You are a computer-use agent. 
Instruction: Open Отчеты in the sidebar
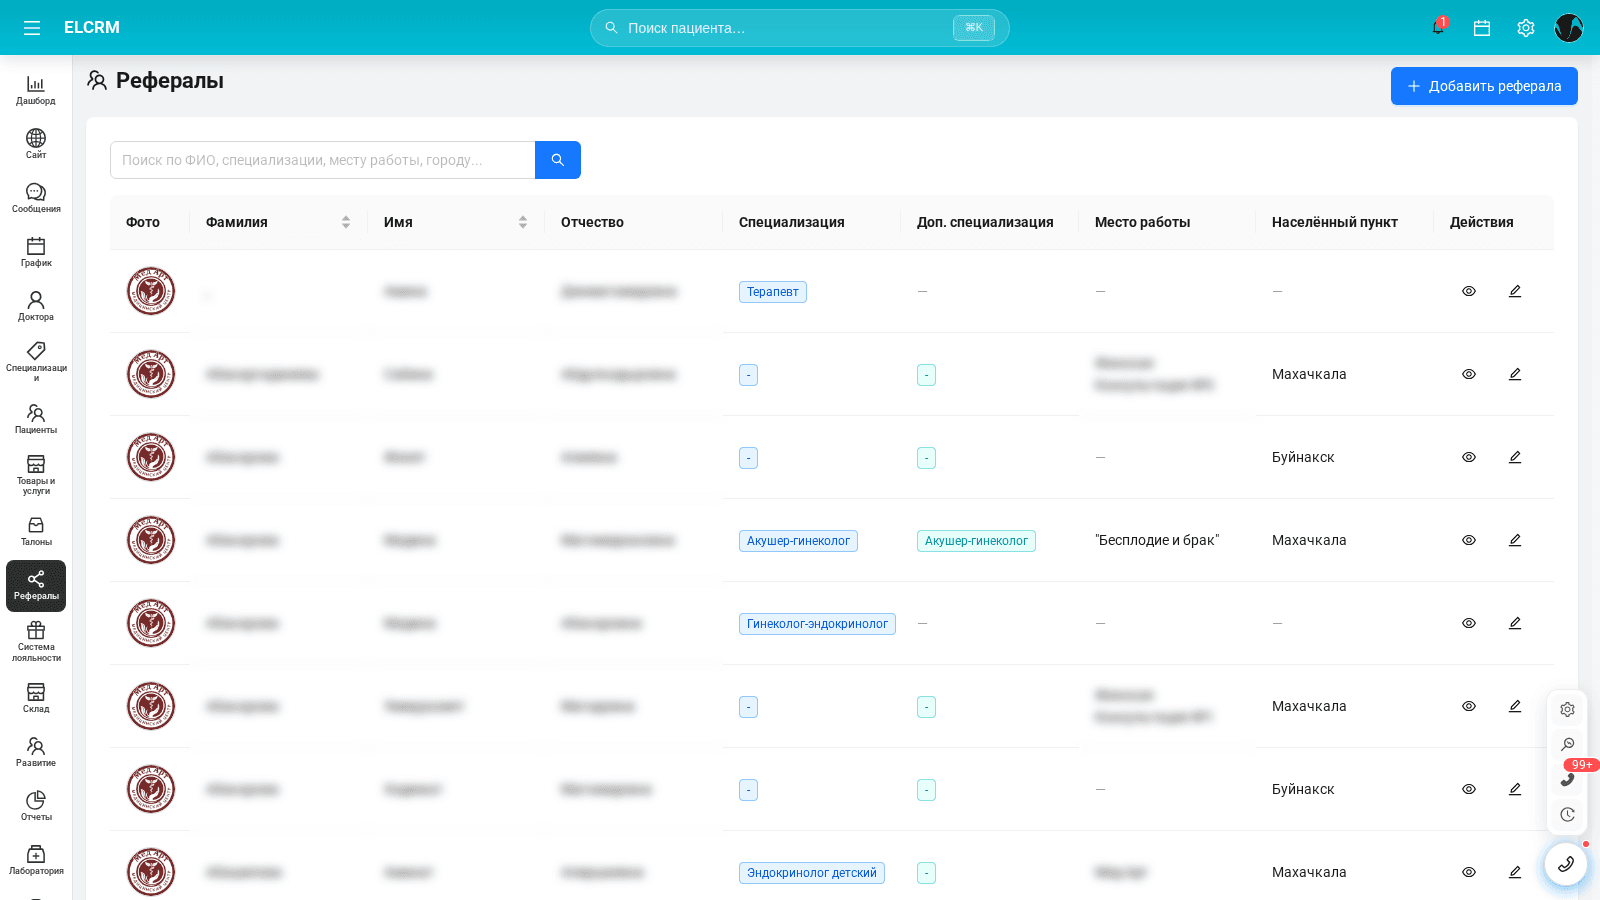click(36, 806)
